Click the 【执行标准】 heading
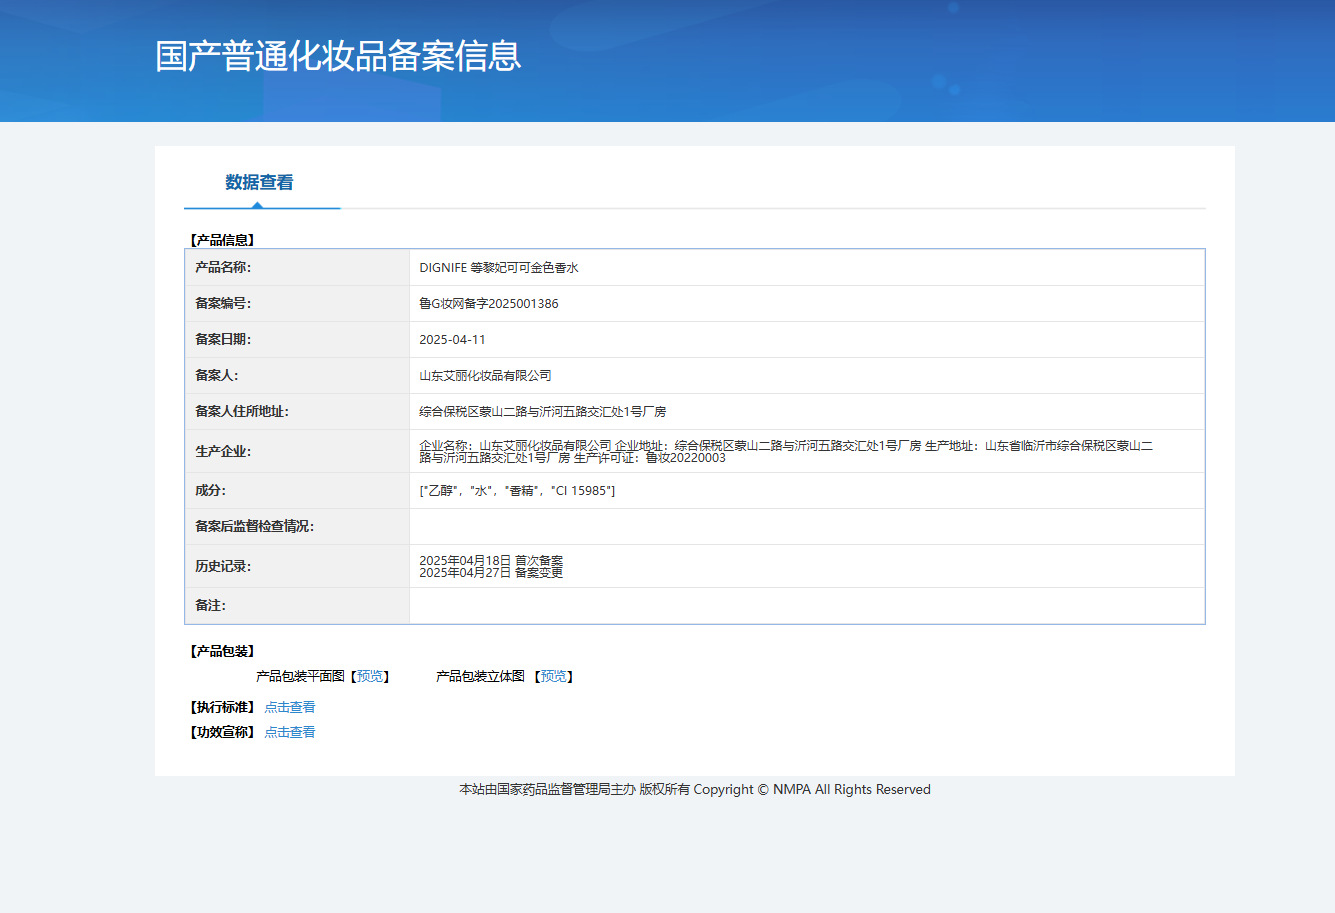The image size is (1335, 913). pos(222,707)
